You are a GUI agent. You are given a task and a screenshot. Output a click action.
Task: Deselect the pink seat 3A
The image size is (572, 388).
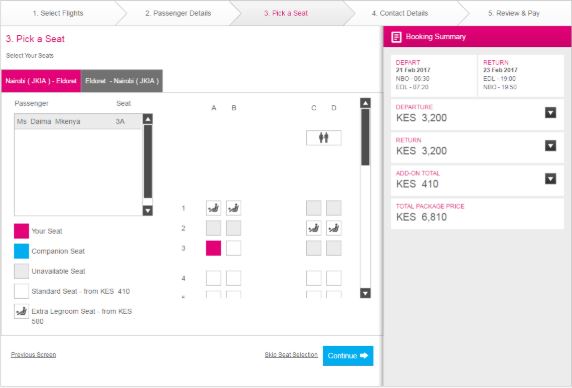pos(213,248)
